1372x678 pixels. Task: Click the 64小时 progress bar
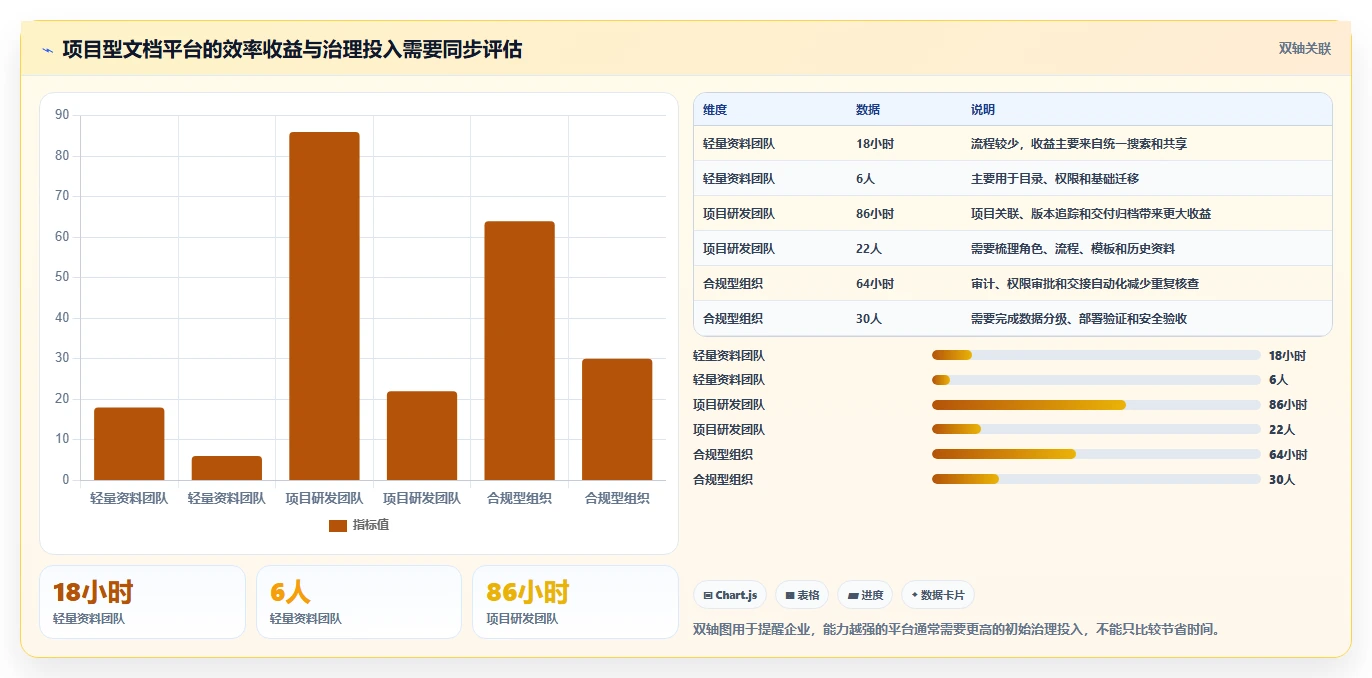tap(1096, 454)
